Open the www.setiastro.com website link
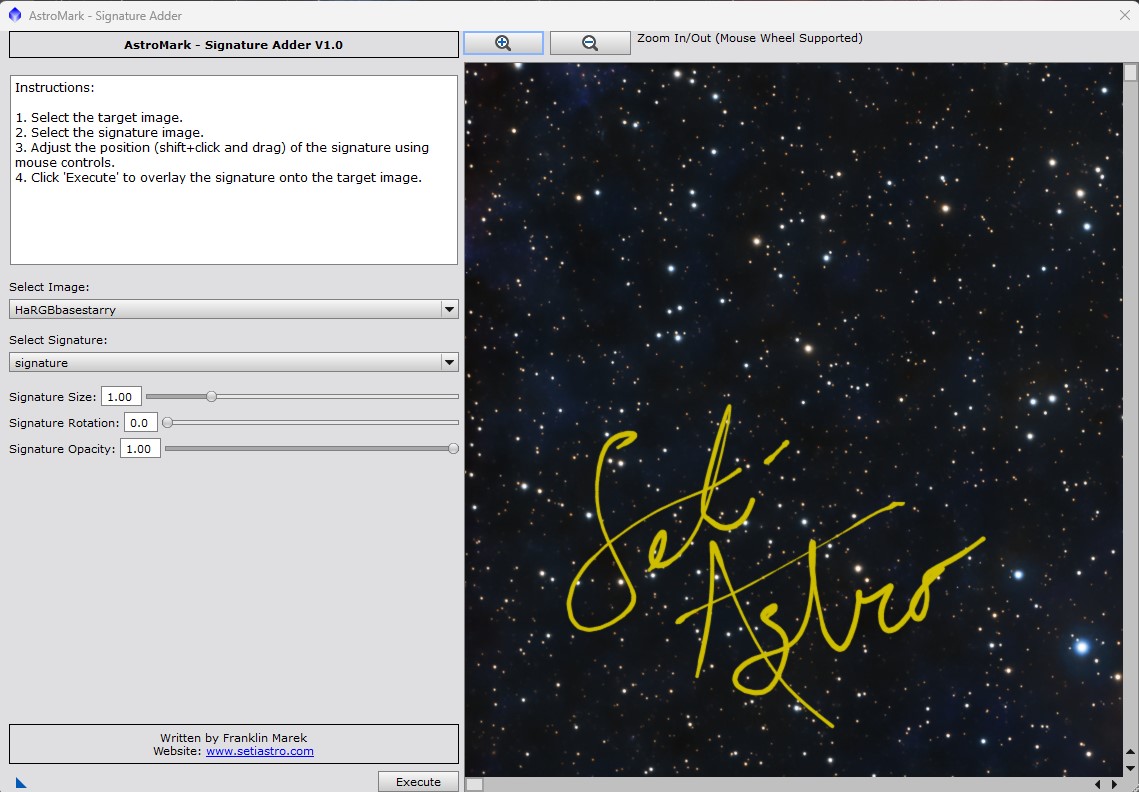The width and height of the screenshot is (1139, 792). tap(260, 751)
